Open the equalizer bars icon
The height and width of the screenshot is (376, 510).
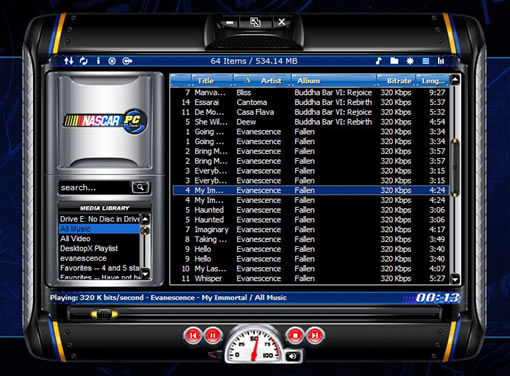441,61
